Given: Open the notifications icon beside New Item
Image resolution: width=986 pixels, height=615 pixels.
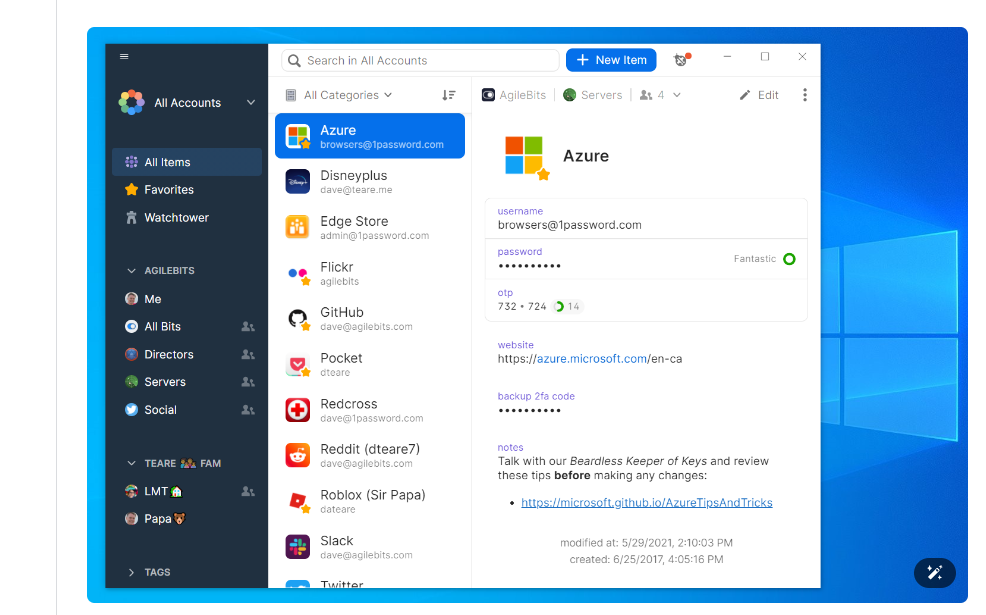Looking at the screenshot, I should click(682, 60).
